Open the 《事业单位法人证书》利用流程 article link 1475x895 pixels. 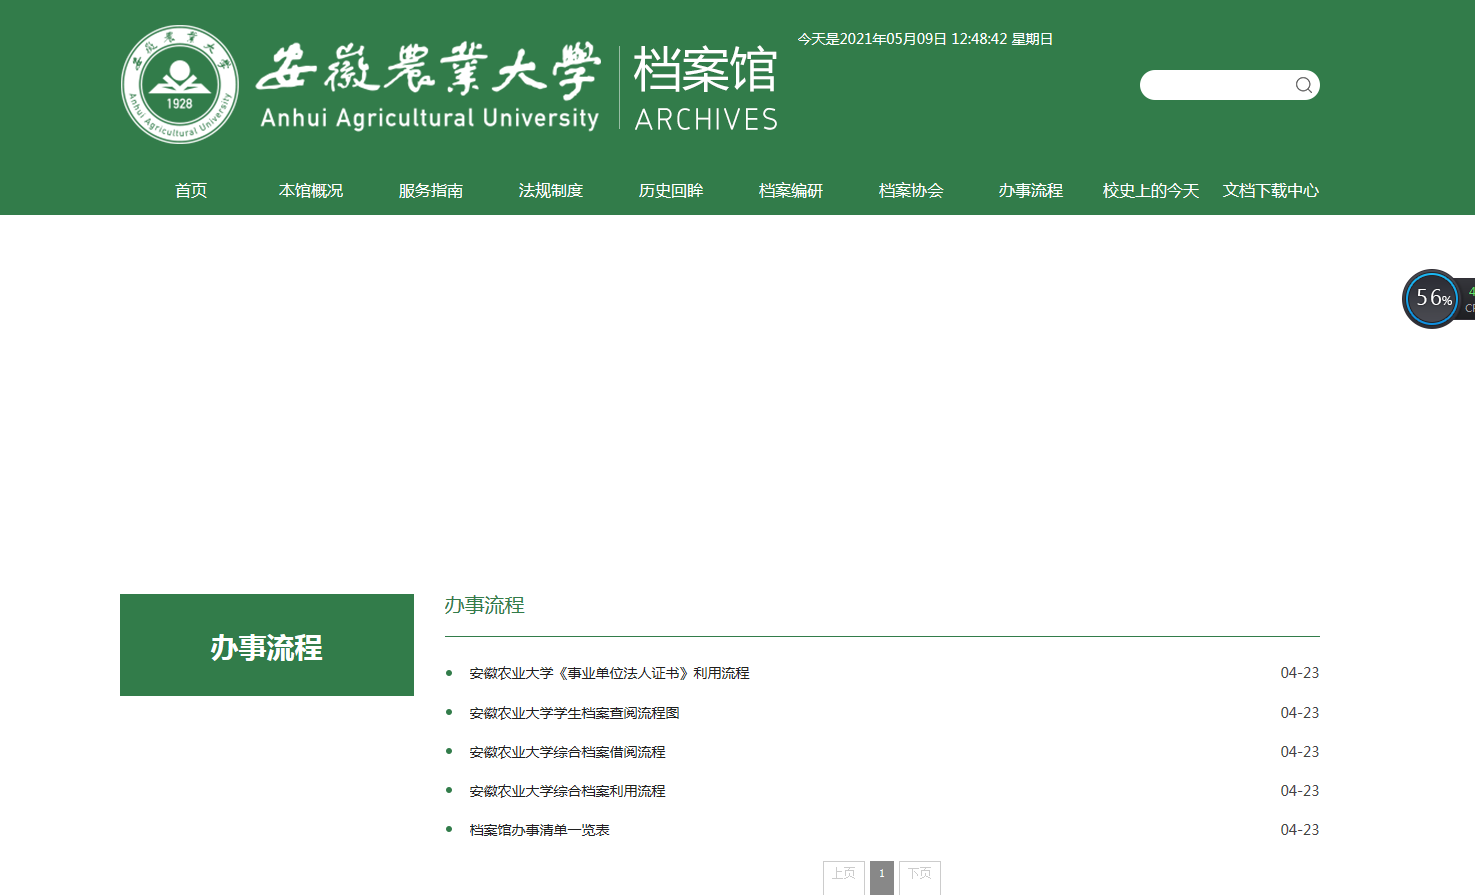(x=609, y=673)
